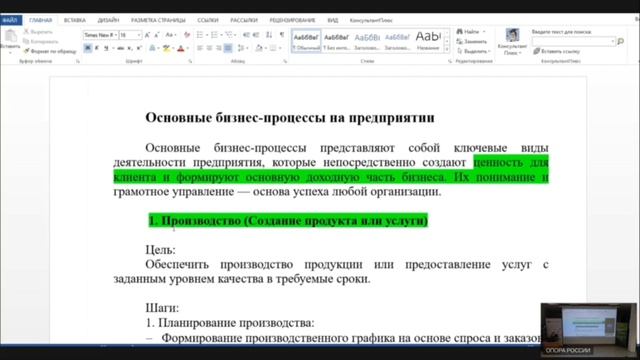The width and height of the screenshot is (640, 360).
Task: Open the Paragraph dialog launcher
Action: 285,61
